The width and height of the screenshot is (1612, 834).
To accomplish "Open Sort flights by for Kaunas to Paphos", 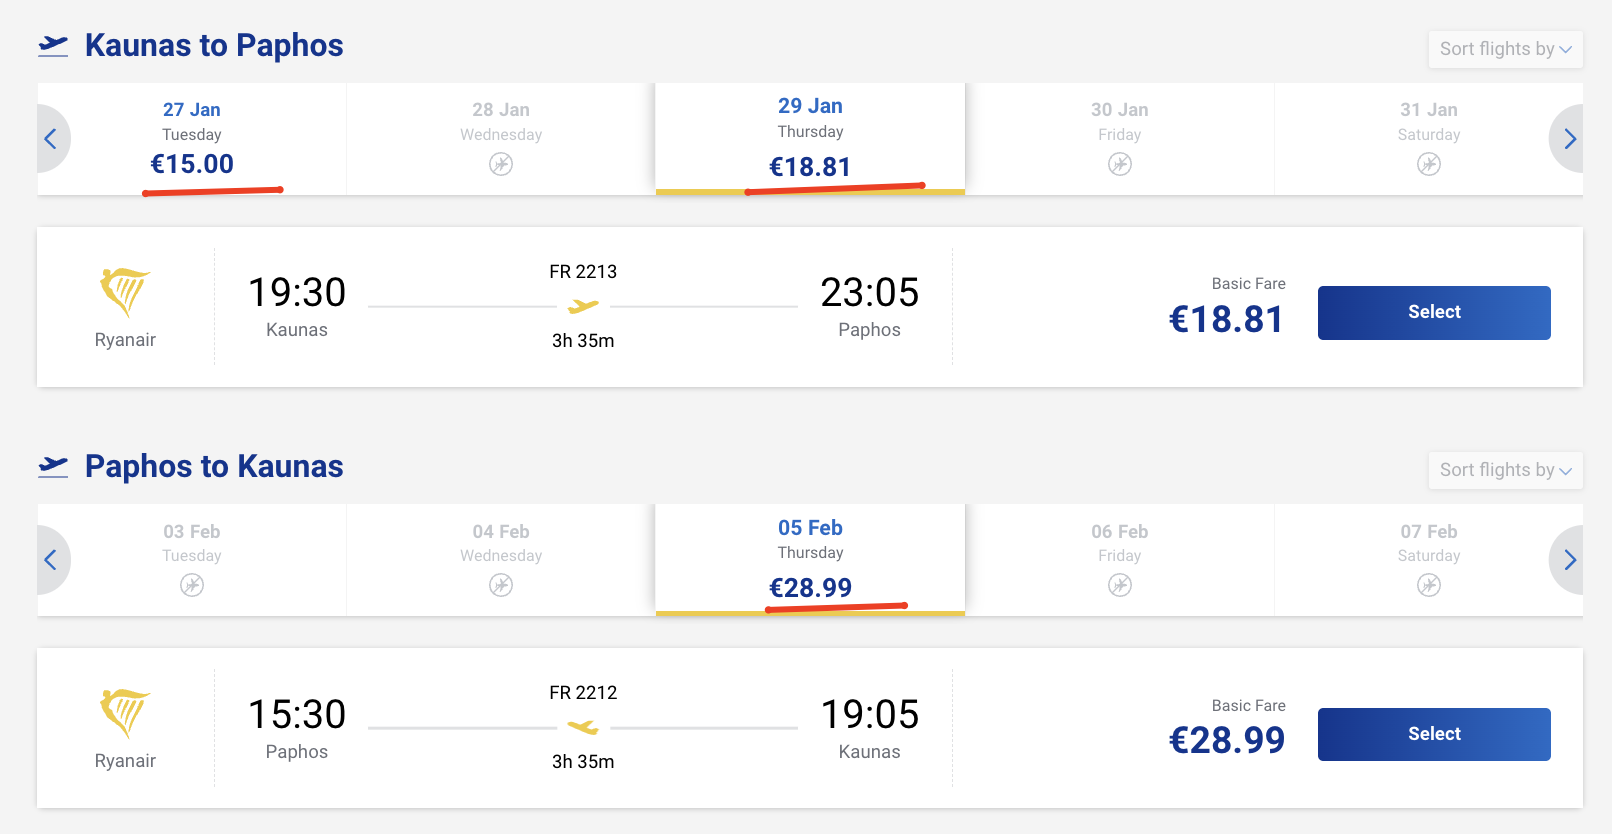I will [x=1505, y=49].
